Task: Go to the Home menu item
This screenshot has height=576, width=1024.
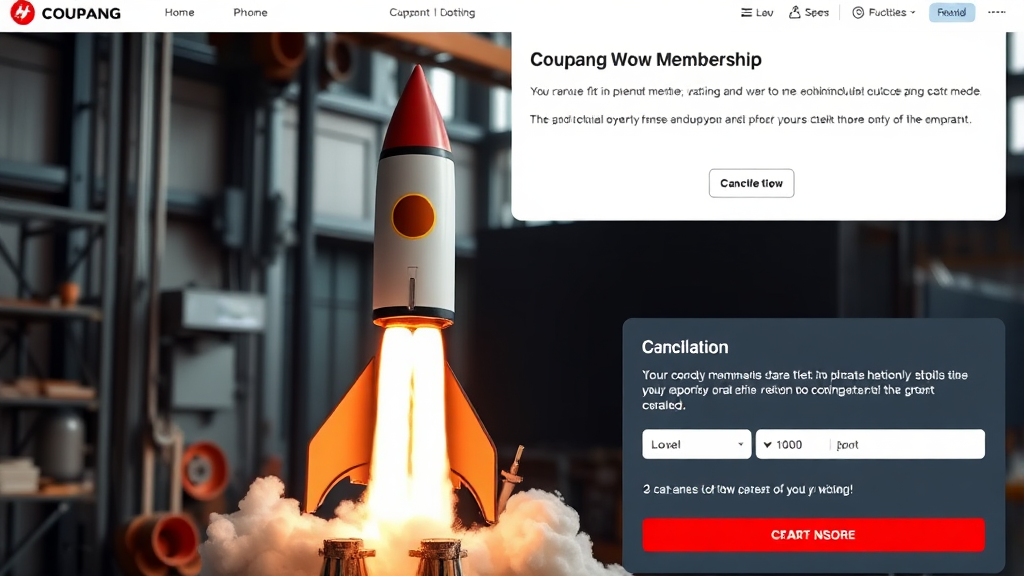Action: point(180,12)
